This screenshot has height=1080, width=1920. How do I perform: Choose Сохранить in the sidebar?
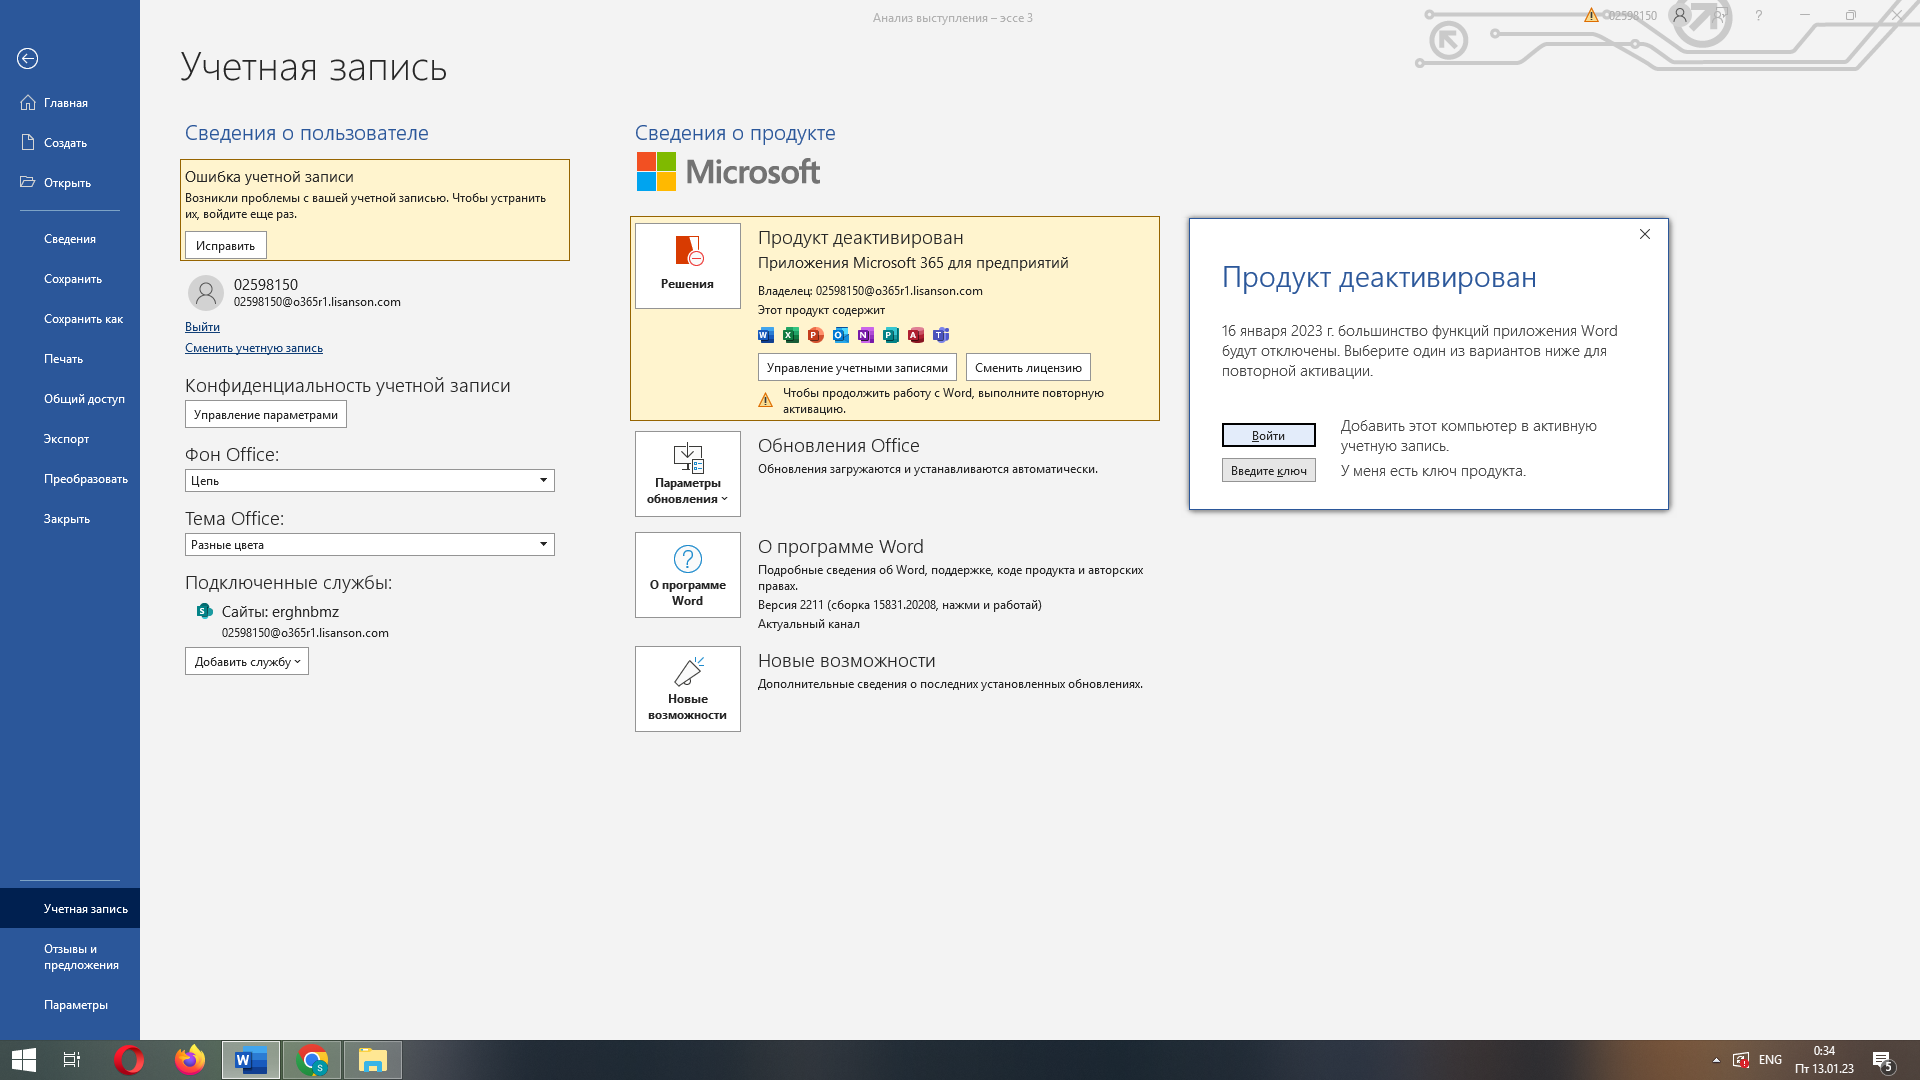click(x=70, y=279)
